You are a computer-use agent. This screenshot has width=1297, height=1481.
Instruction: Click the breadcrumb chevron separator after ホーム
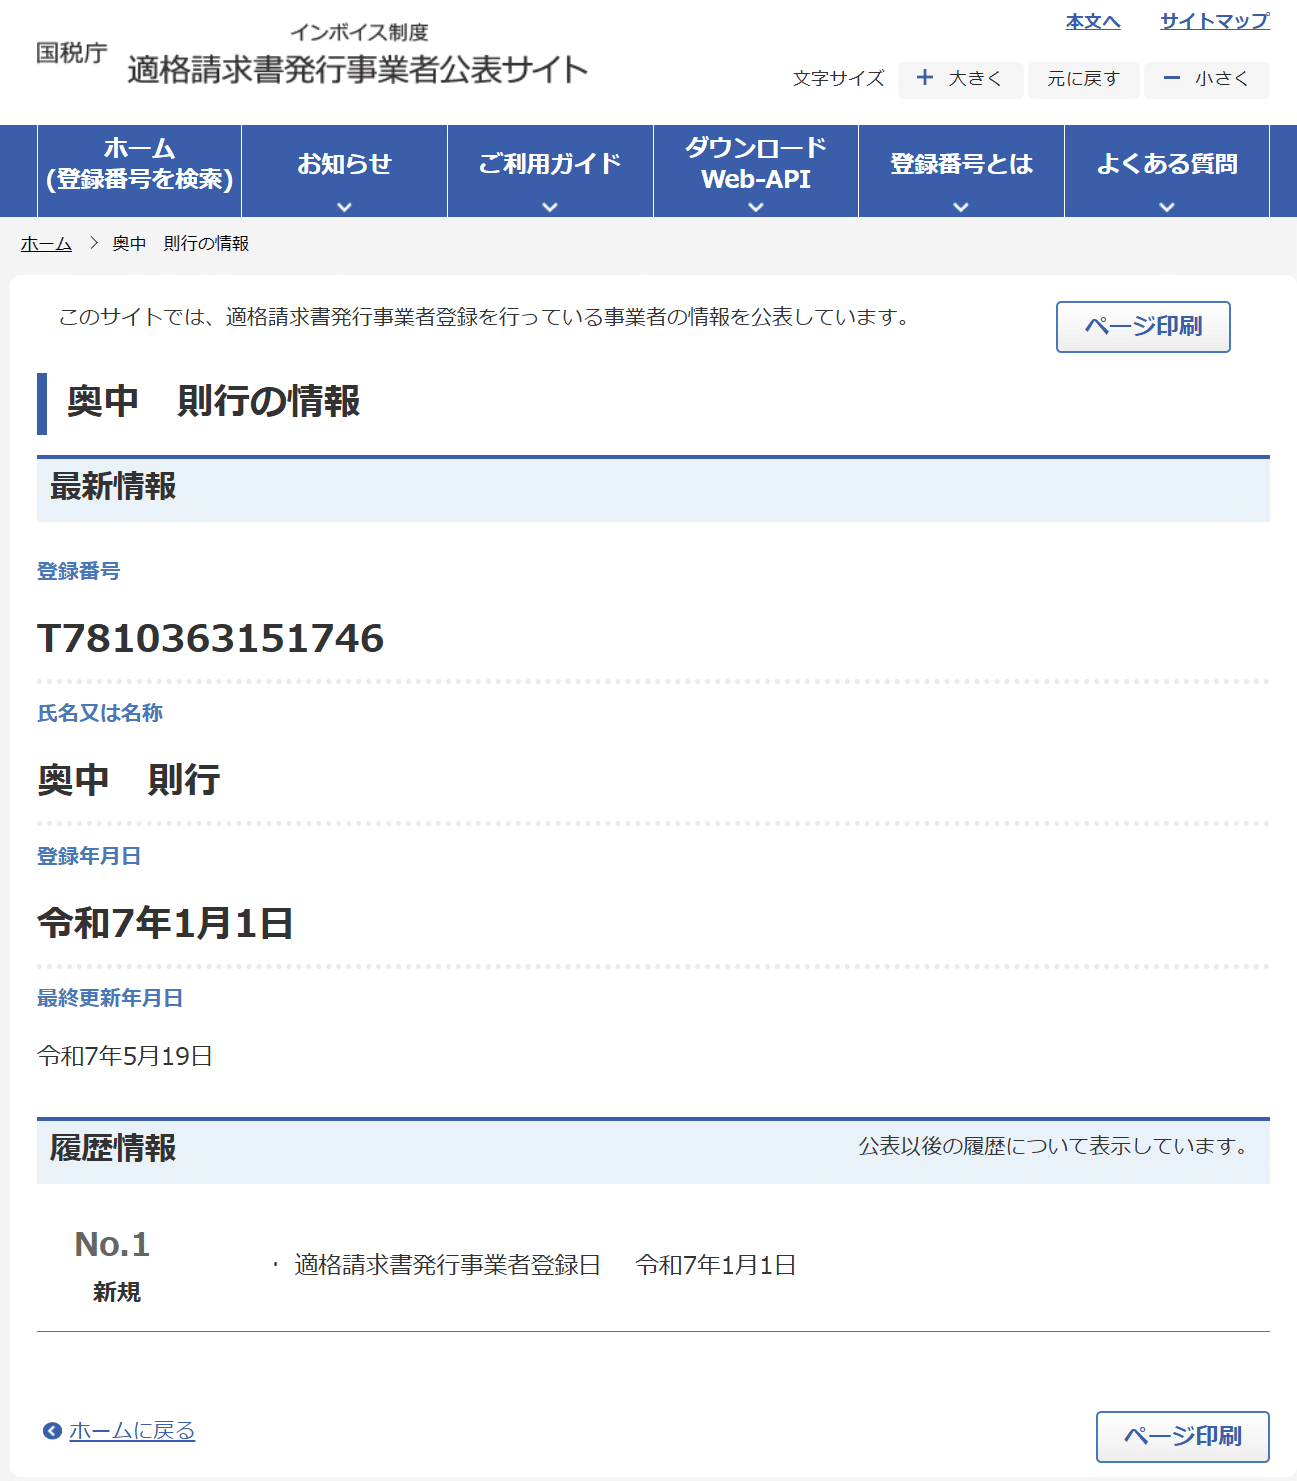click(93, 243)
